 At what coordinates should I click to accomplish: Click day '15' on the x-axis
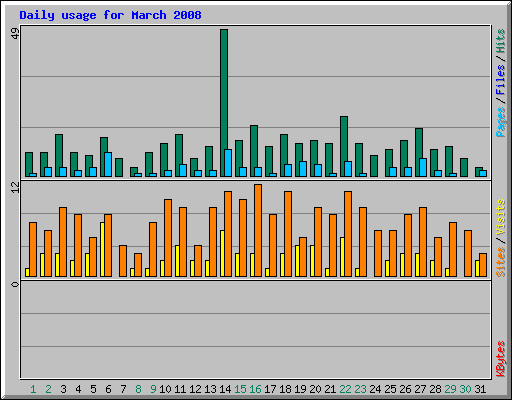pos(240,389)
